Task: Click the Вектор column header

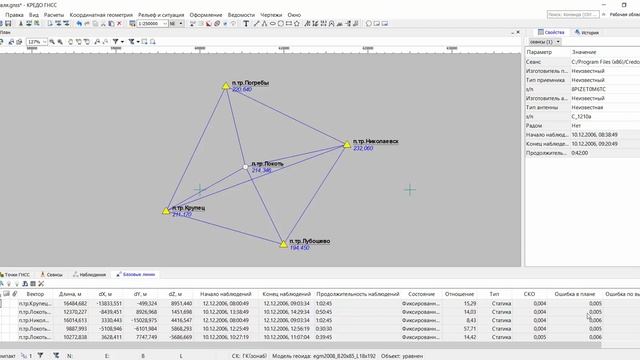Action: 35,294
